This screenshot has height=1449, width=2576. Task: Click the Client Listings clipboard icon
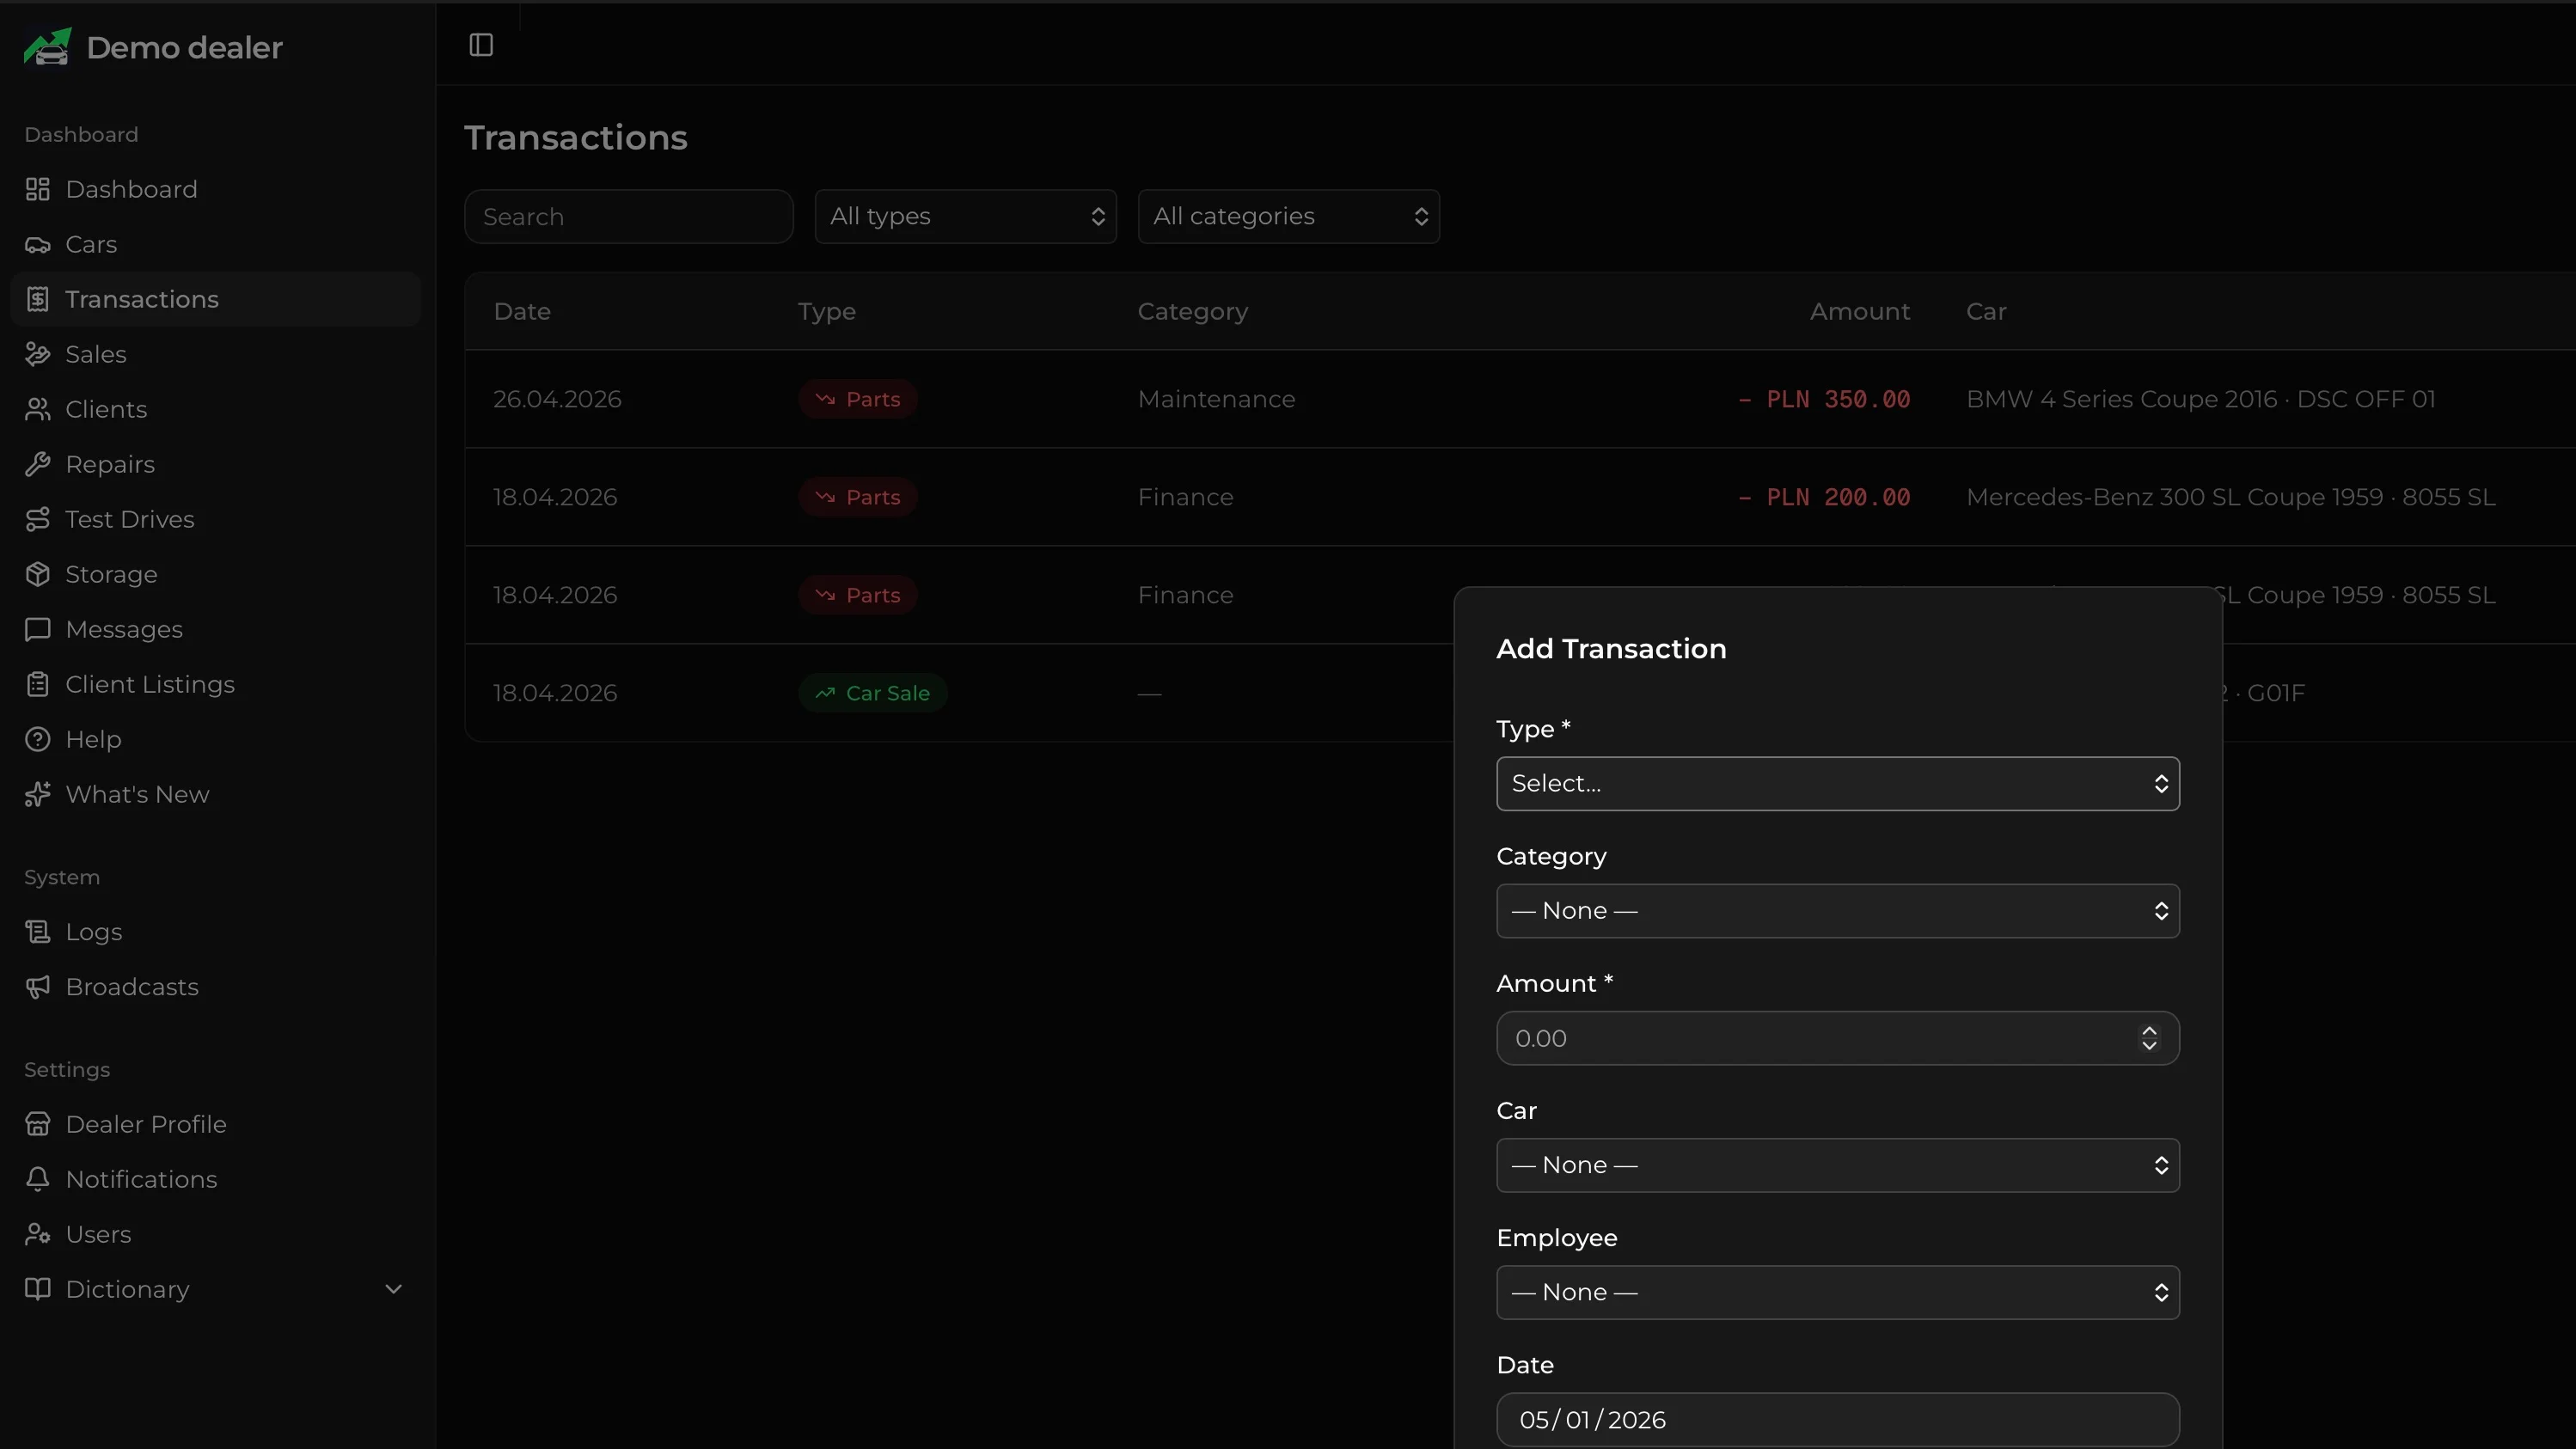pyautogui.click(x=38, y=684)
